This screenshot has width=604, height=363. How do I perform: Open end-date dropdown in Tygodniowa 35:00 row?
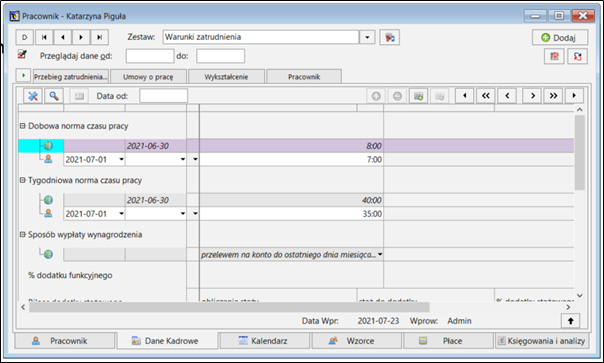tap(183, 213)
